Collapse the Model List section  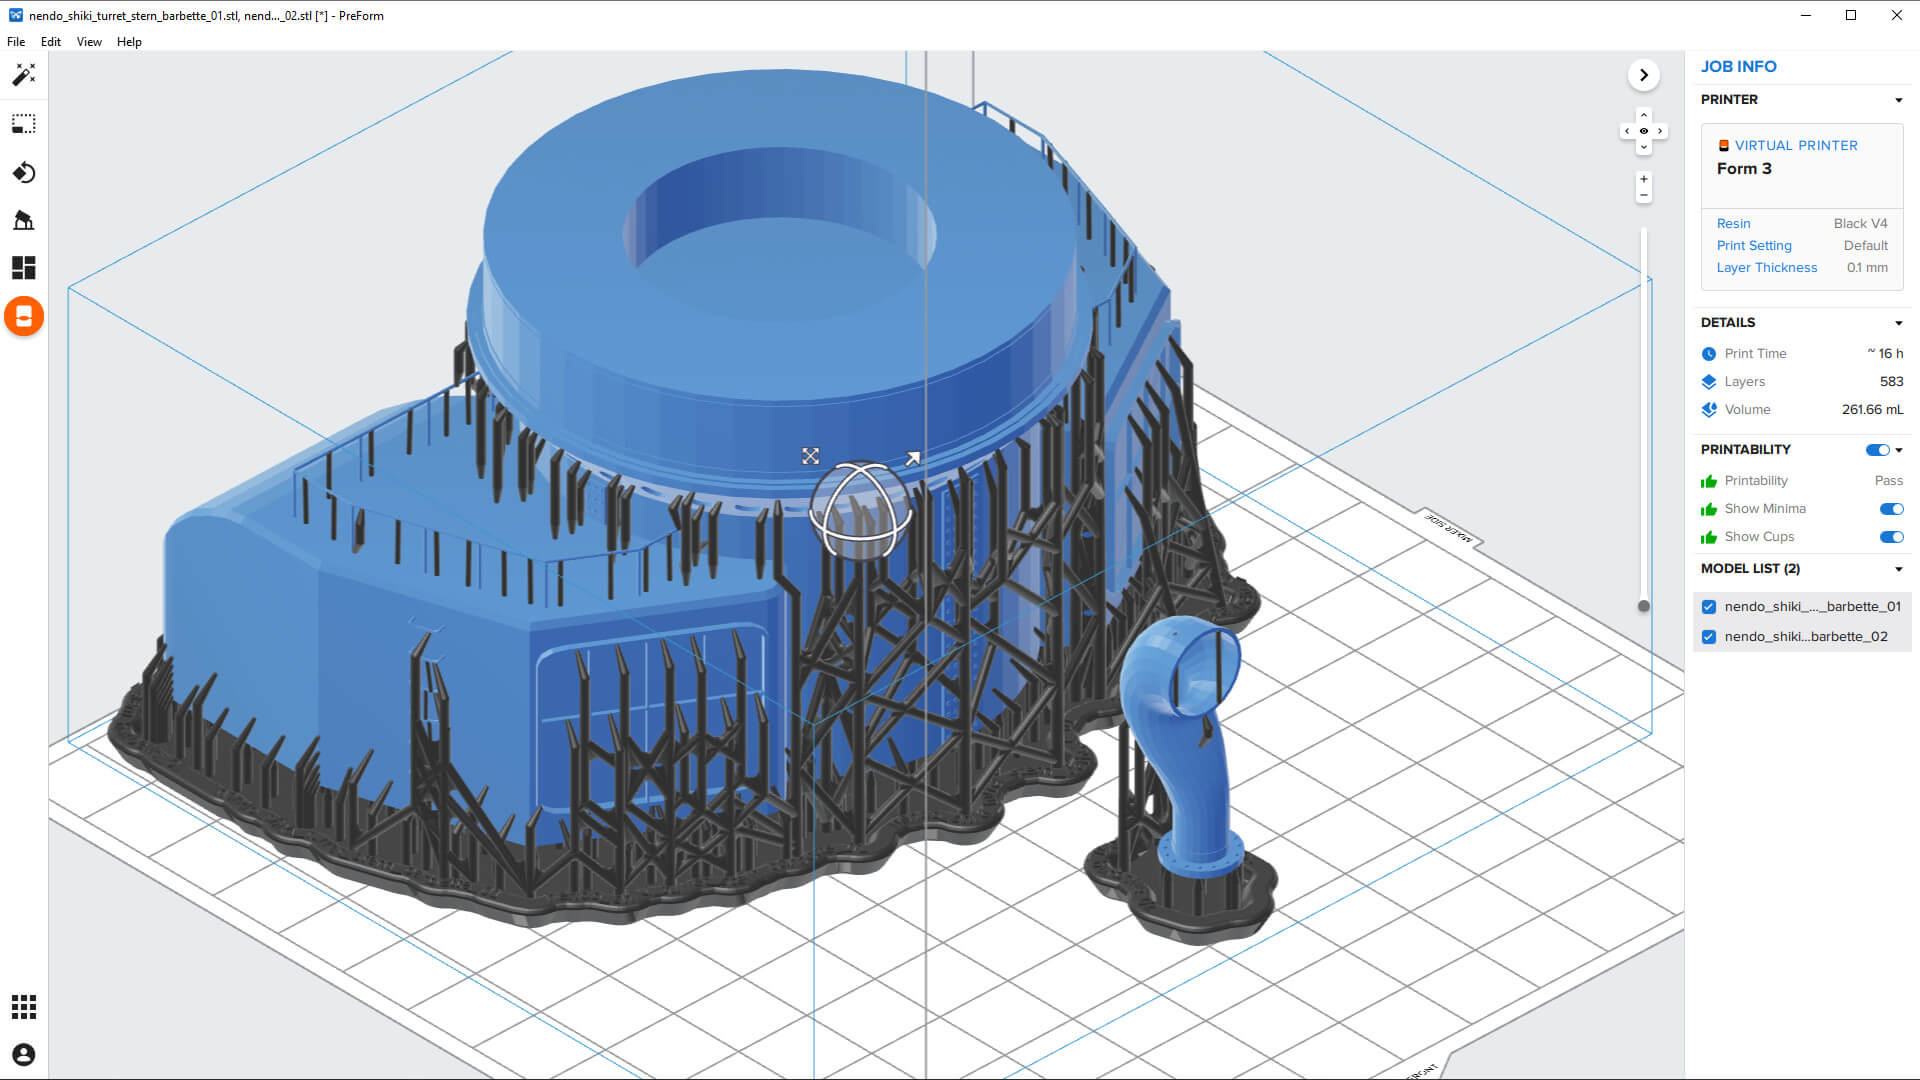click(x=1898, y=569)
